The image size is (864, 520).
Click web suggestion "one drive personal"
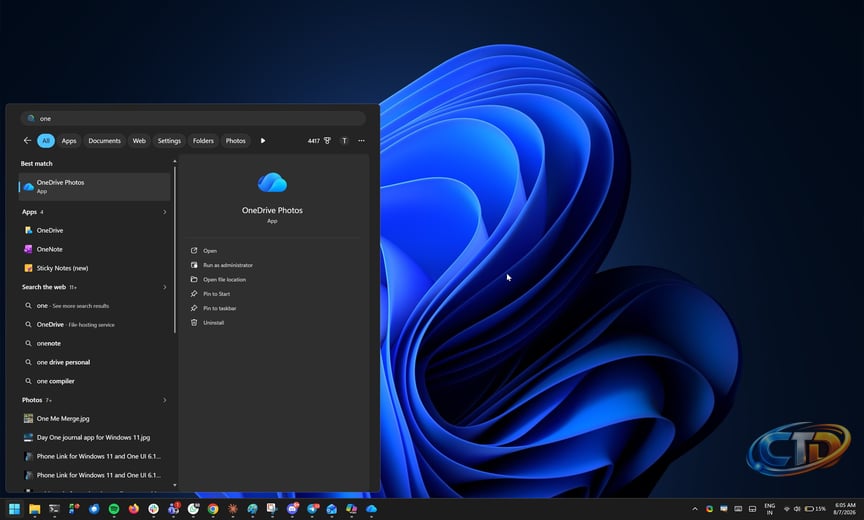(x=94, y=362)
